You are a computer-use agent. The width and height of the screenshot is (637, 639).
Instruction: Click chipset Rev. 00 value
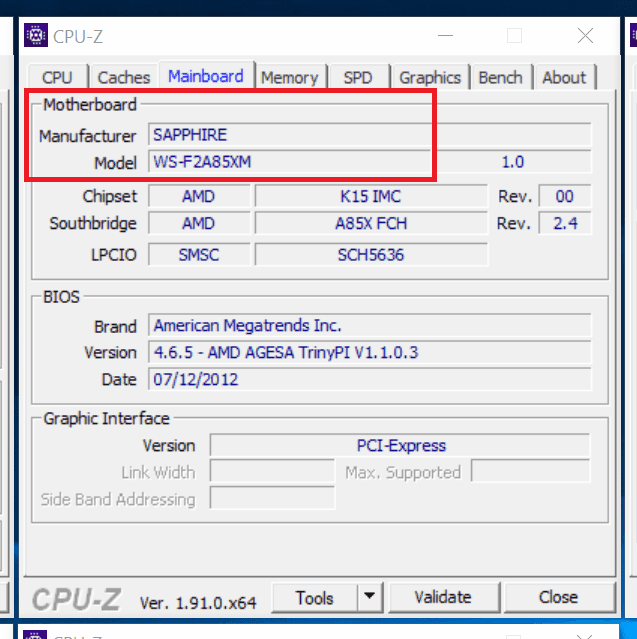(x=565, y=196)
